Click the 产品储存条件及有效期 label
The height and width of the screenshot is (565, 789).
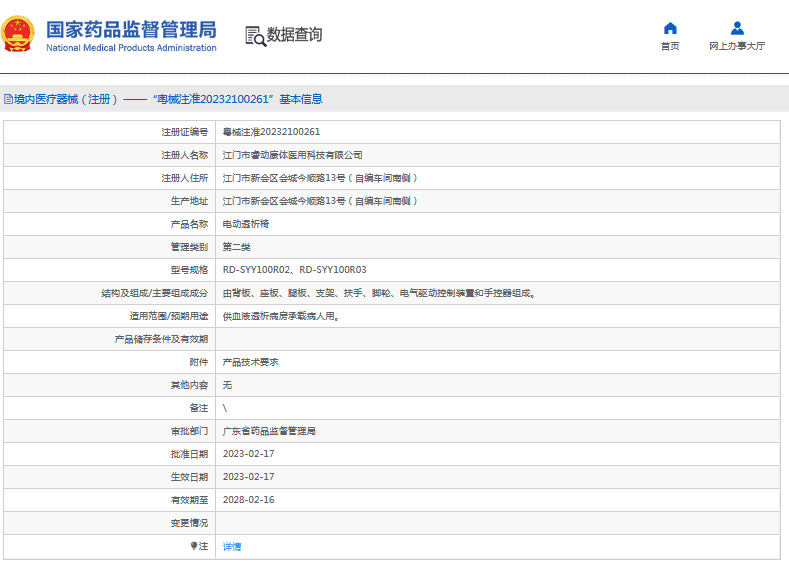[x=161, y=340]
